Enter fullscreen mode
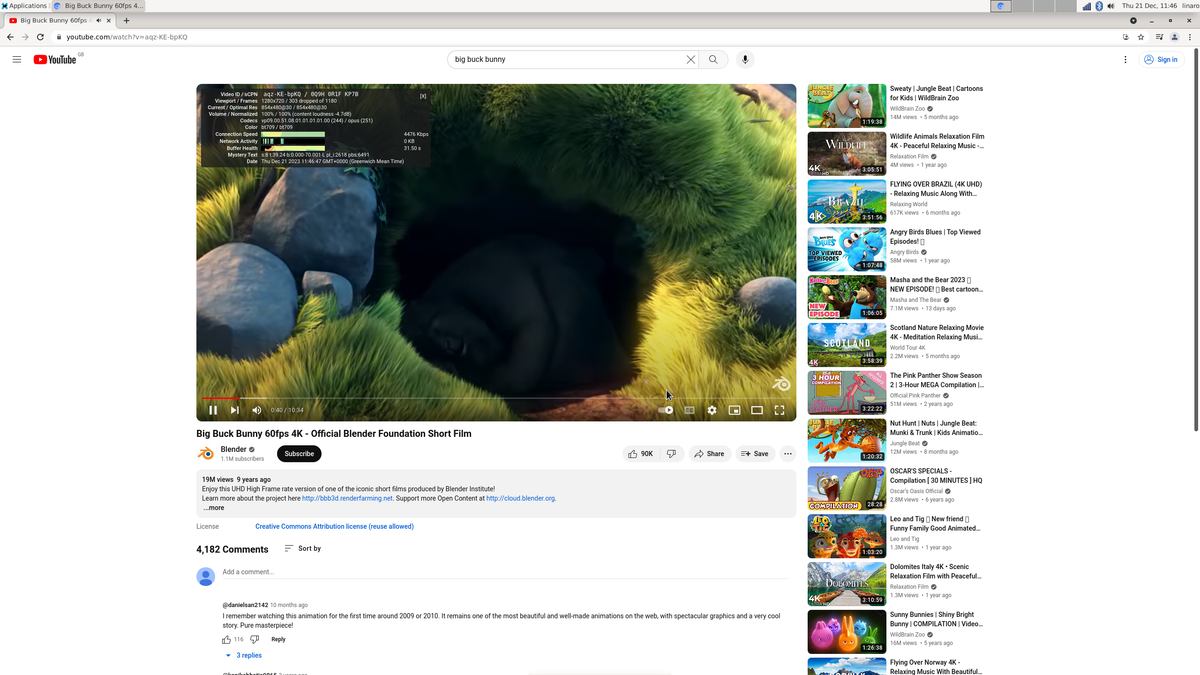Image resolution: width=1200 pixels, height=675 pixels. pos(780,410)
